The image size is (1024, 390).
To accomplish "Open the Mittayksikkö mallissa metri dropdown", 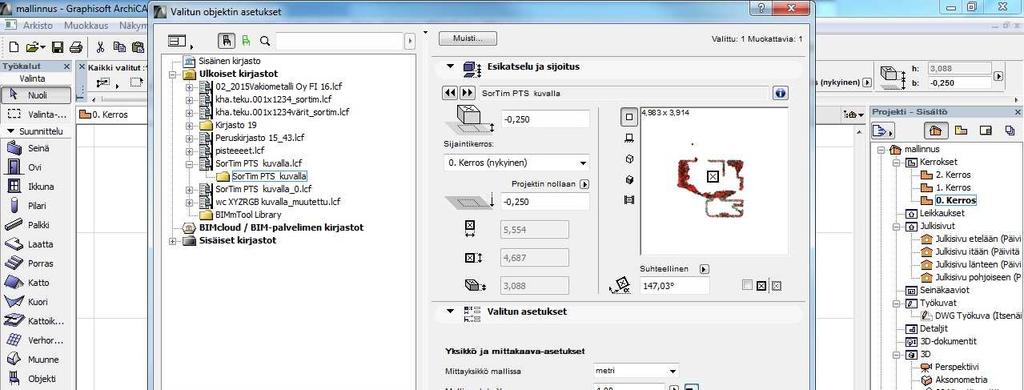I will click(635, 371).
